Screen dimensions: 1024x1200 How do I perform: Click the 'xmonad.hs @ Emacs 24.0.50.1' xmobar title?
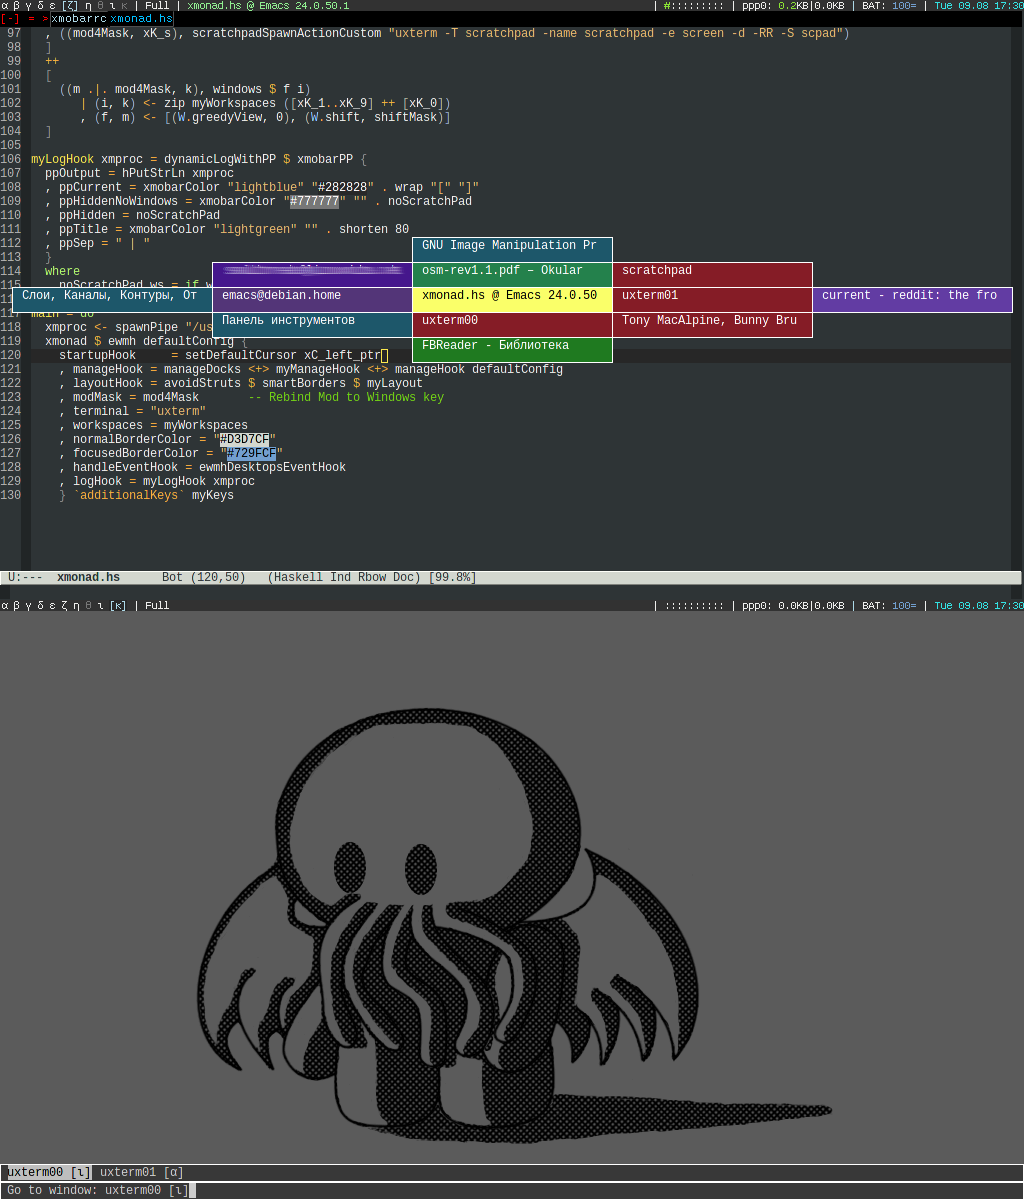268,5
